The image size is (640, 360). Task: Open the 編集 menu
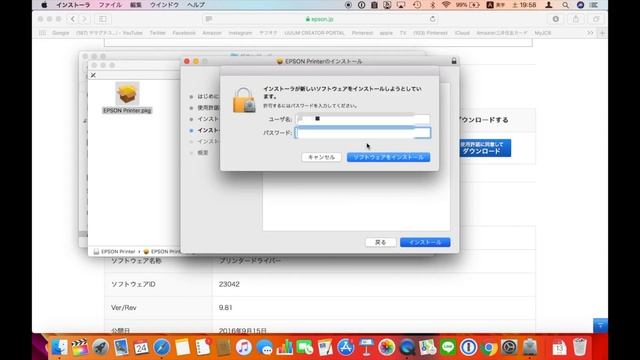[x=136, y=5]
